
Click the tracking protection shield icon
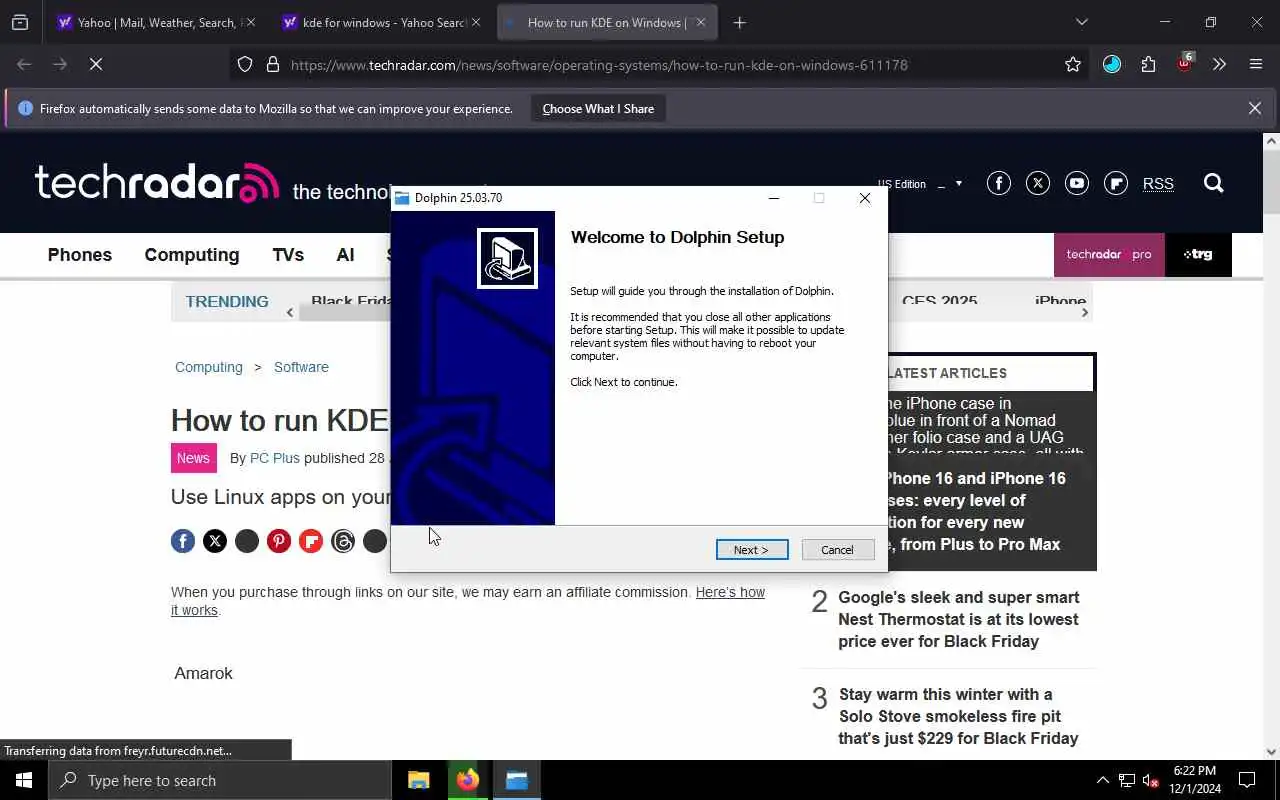[245, 64]
